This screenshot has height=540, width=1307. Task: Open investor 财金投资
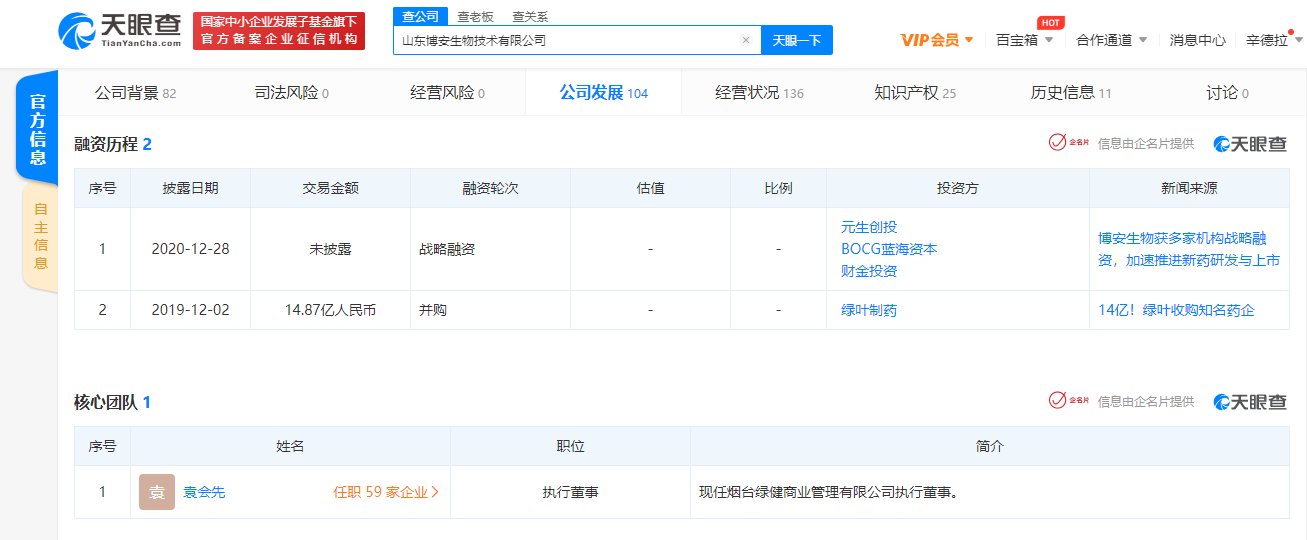click(x=869, y=271)
